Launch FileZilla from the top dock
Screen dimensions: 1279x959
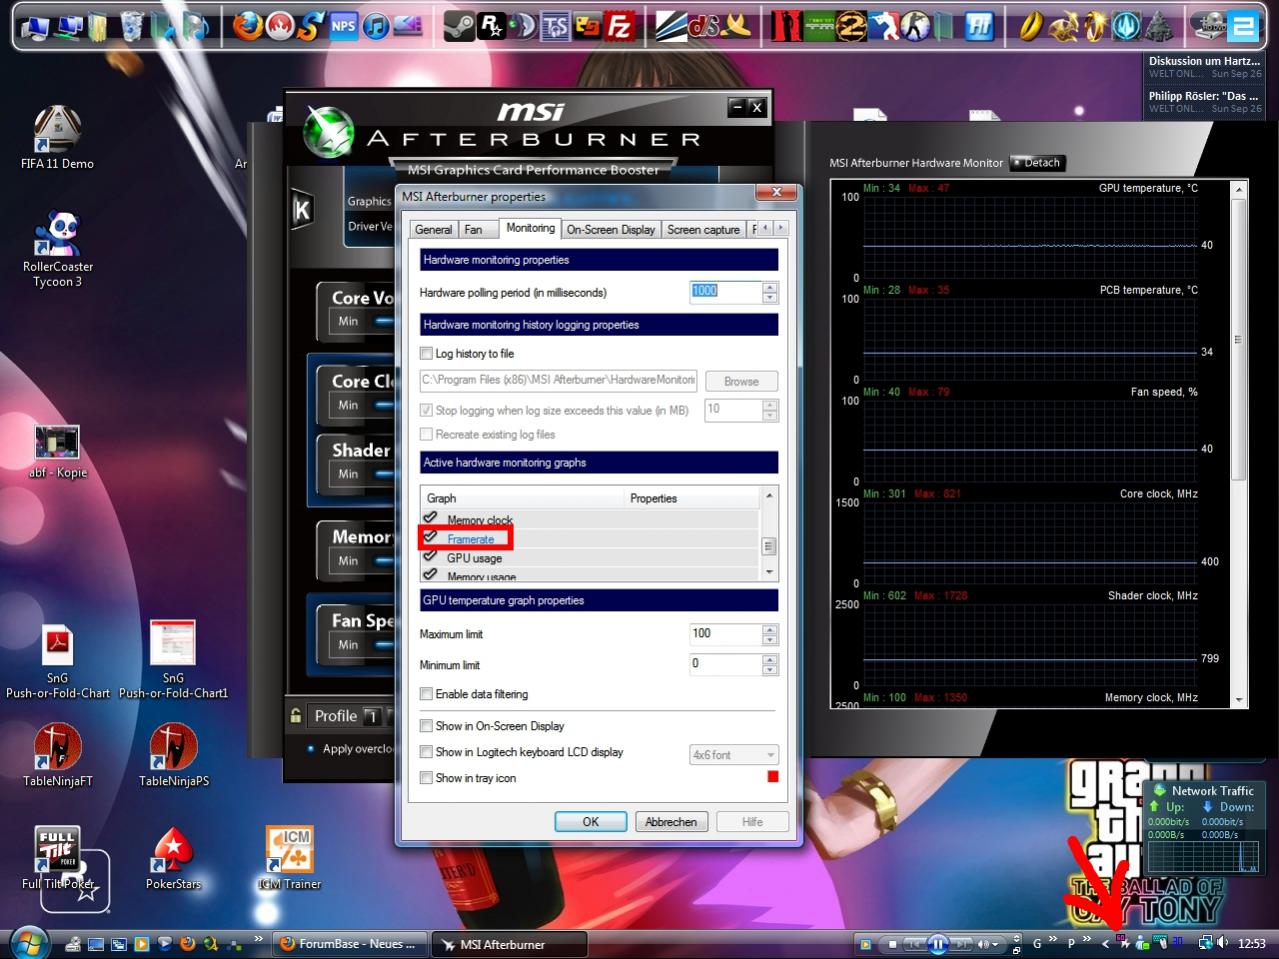pos(620,26)
